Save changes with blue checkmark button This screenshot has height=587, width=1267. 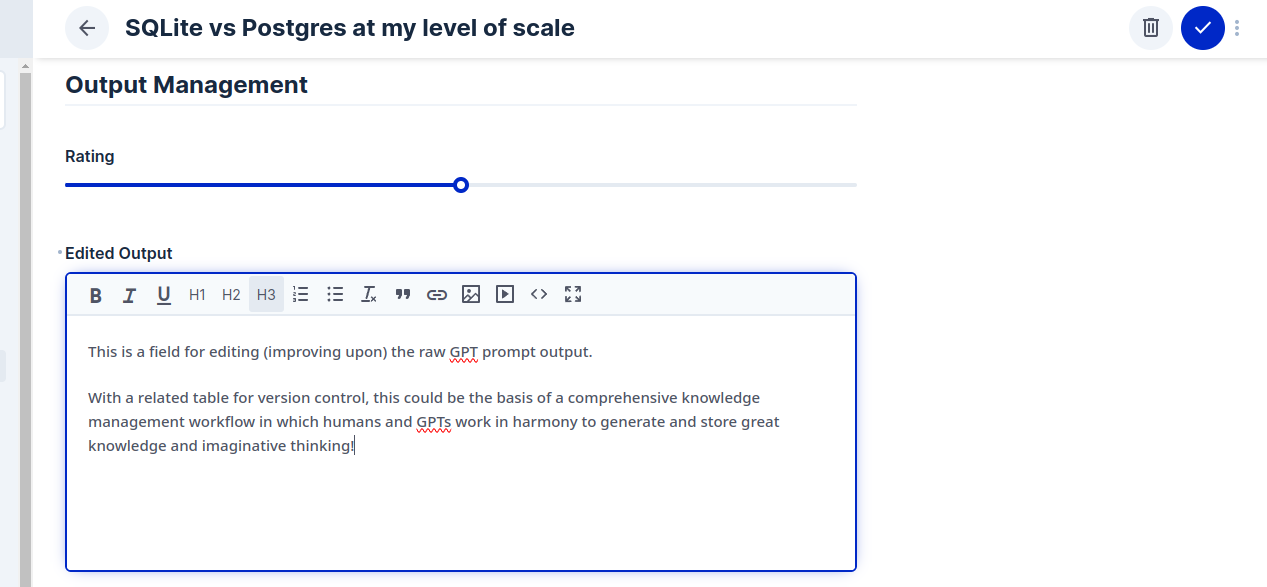point(1203,28)
